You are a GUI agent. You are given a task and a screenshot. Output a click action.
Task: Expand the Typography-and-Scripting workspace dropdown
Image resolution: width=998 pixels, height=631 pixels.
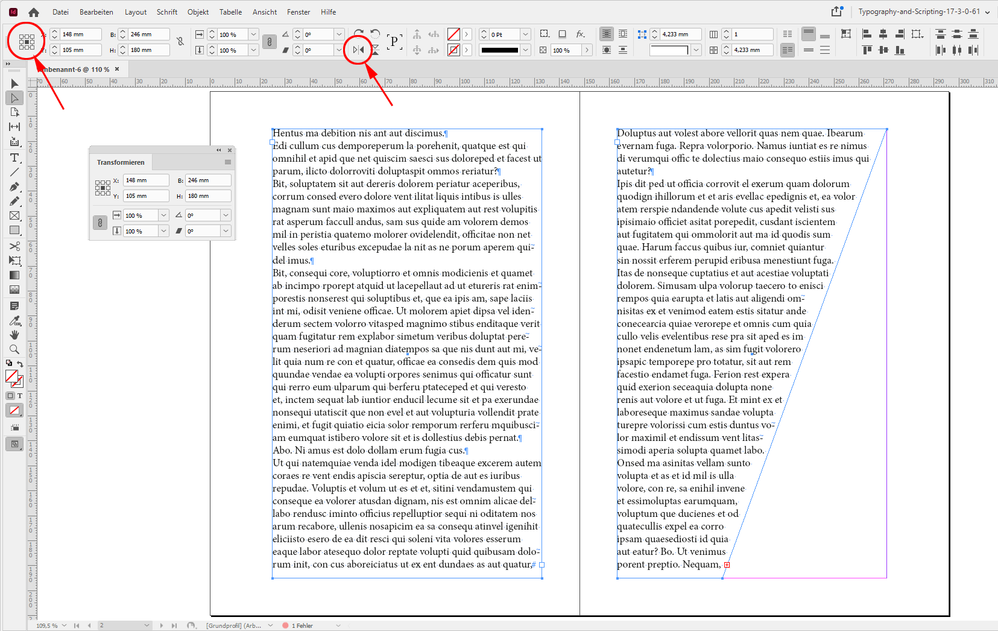click(985, 12)
